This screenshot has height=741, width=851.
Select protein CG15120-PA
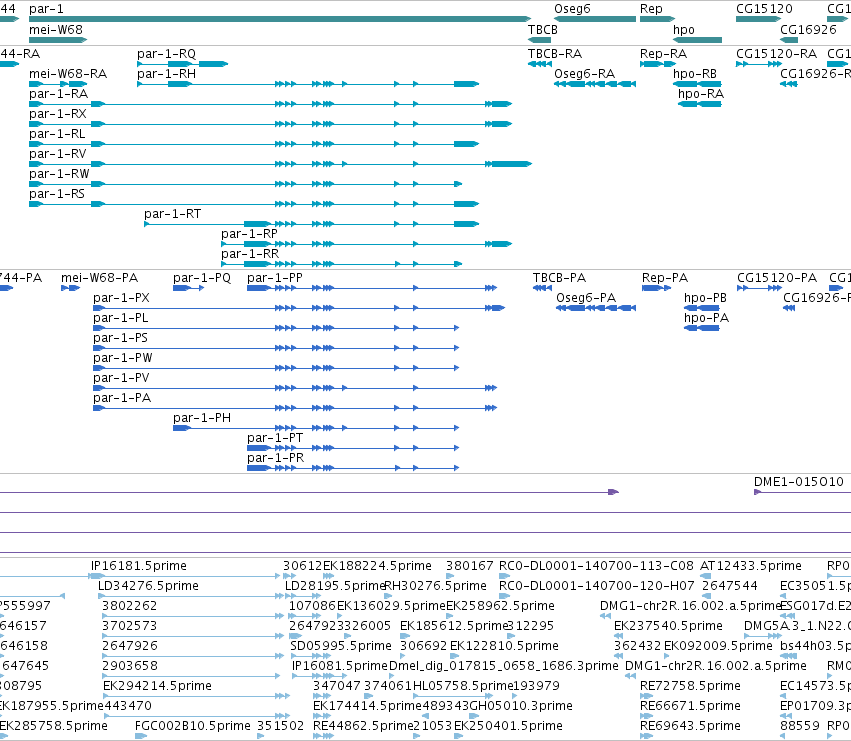click(760, 288)
